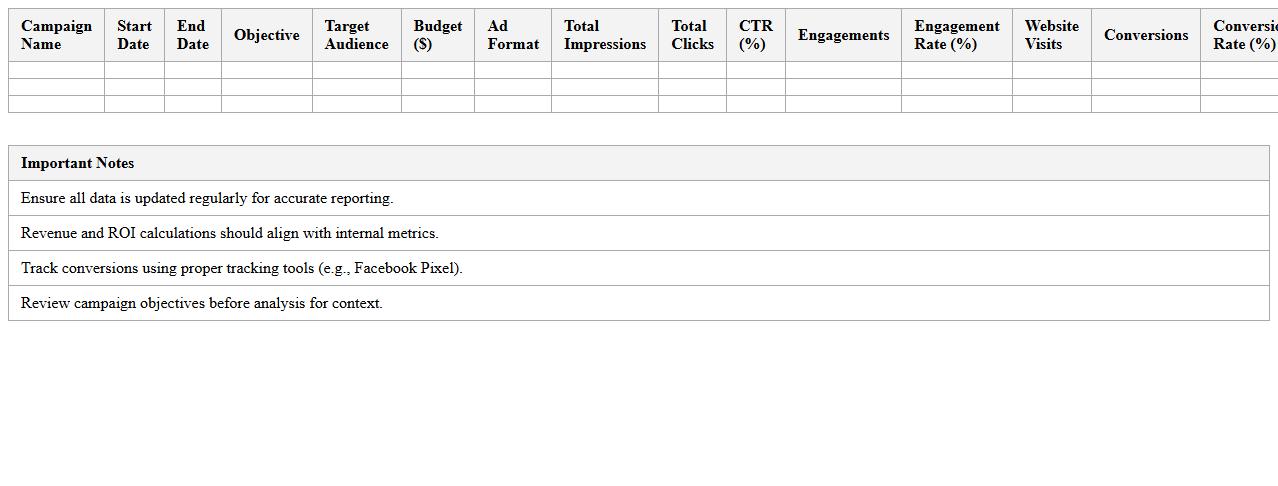The image size is (1278, 486).
Task: Select the Facebook Pixel tracking note
Action: (241, 268)
